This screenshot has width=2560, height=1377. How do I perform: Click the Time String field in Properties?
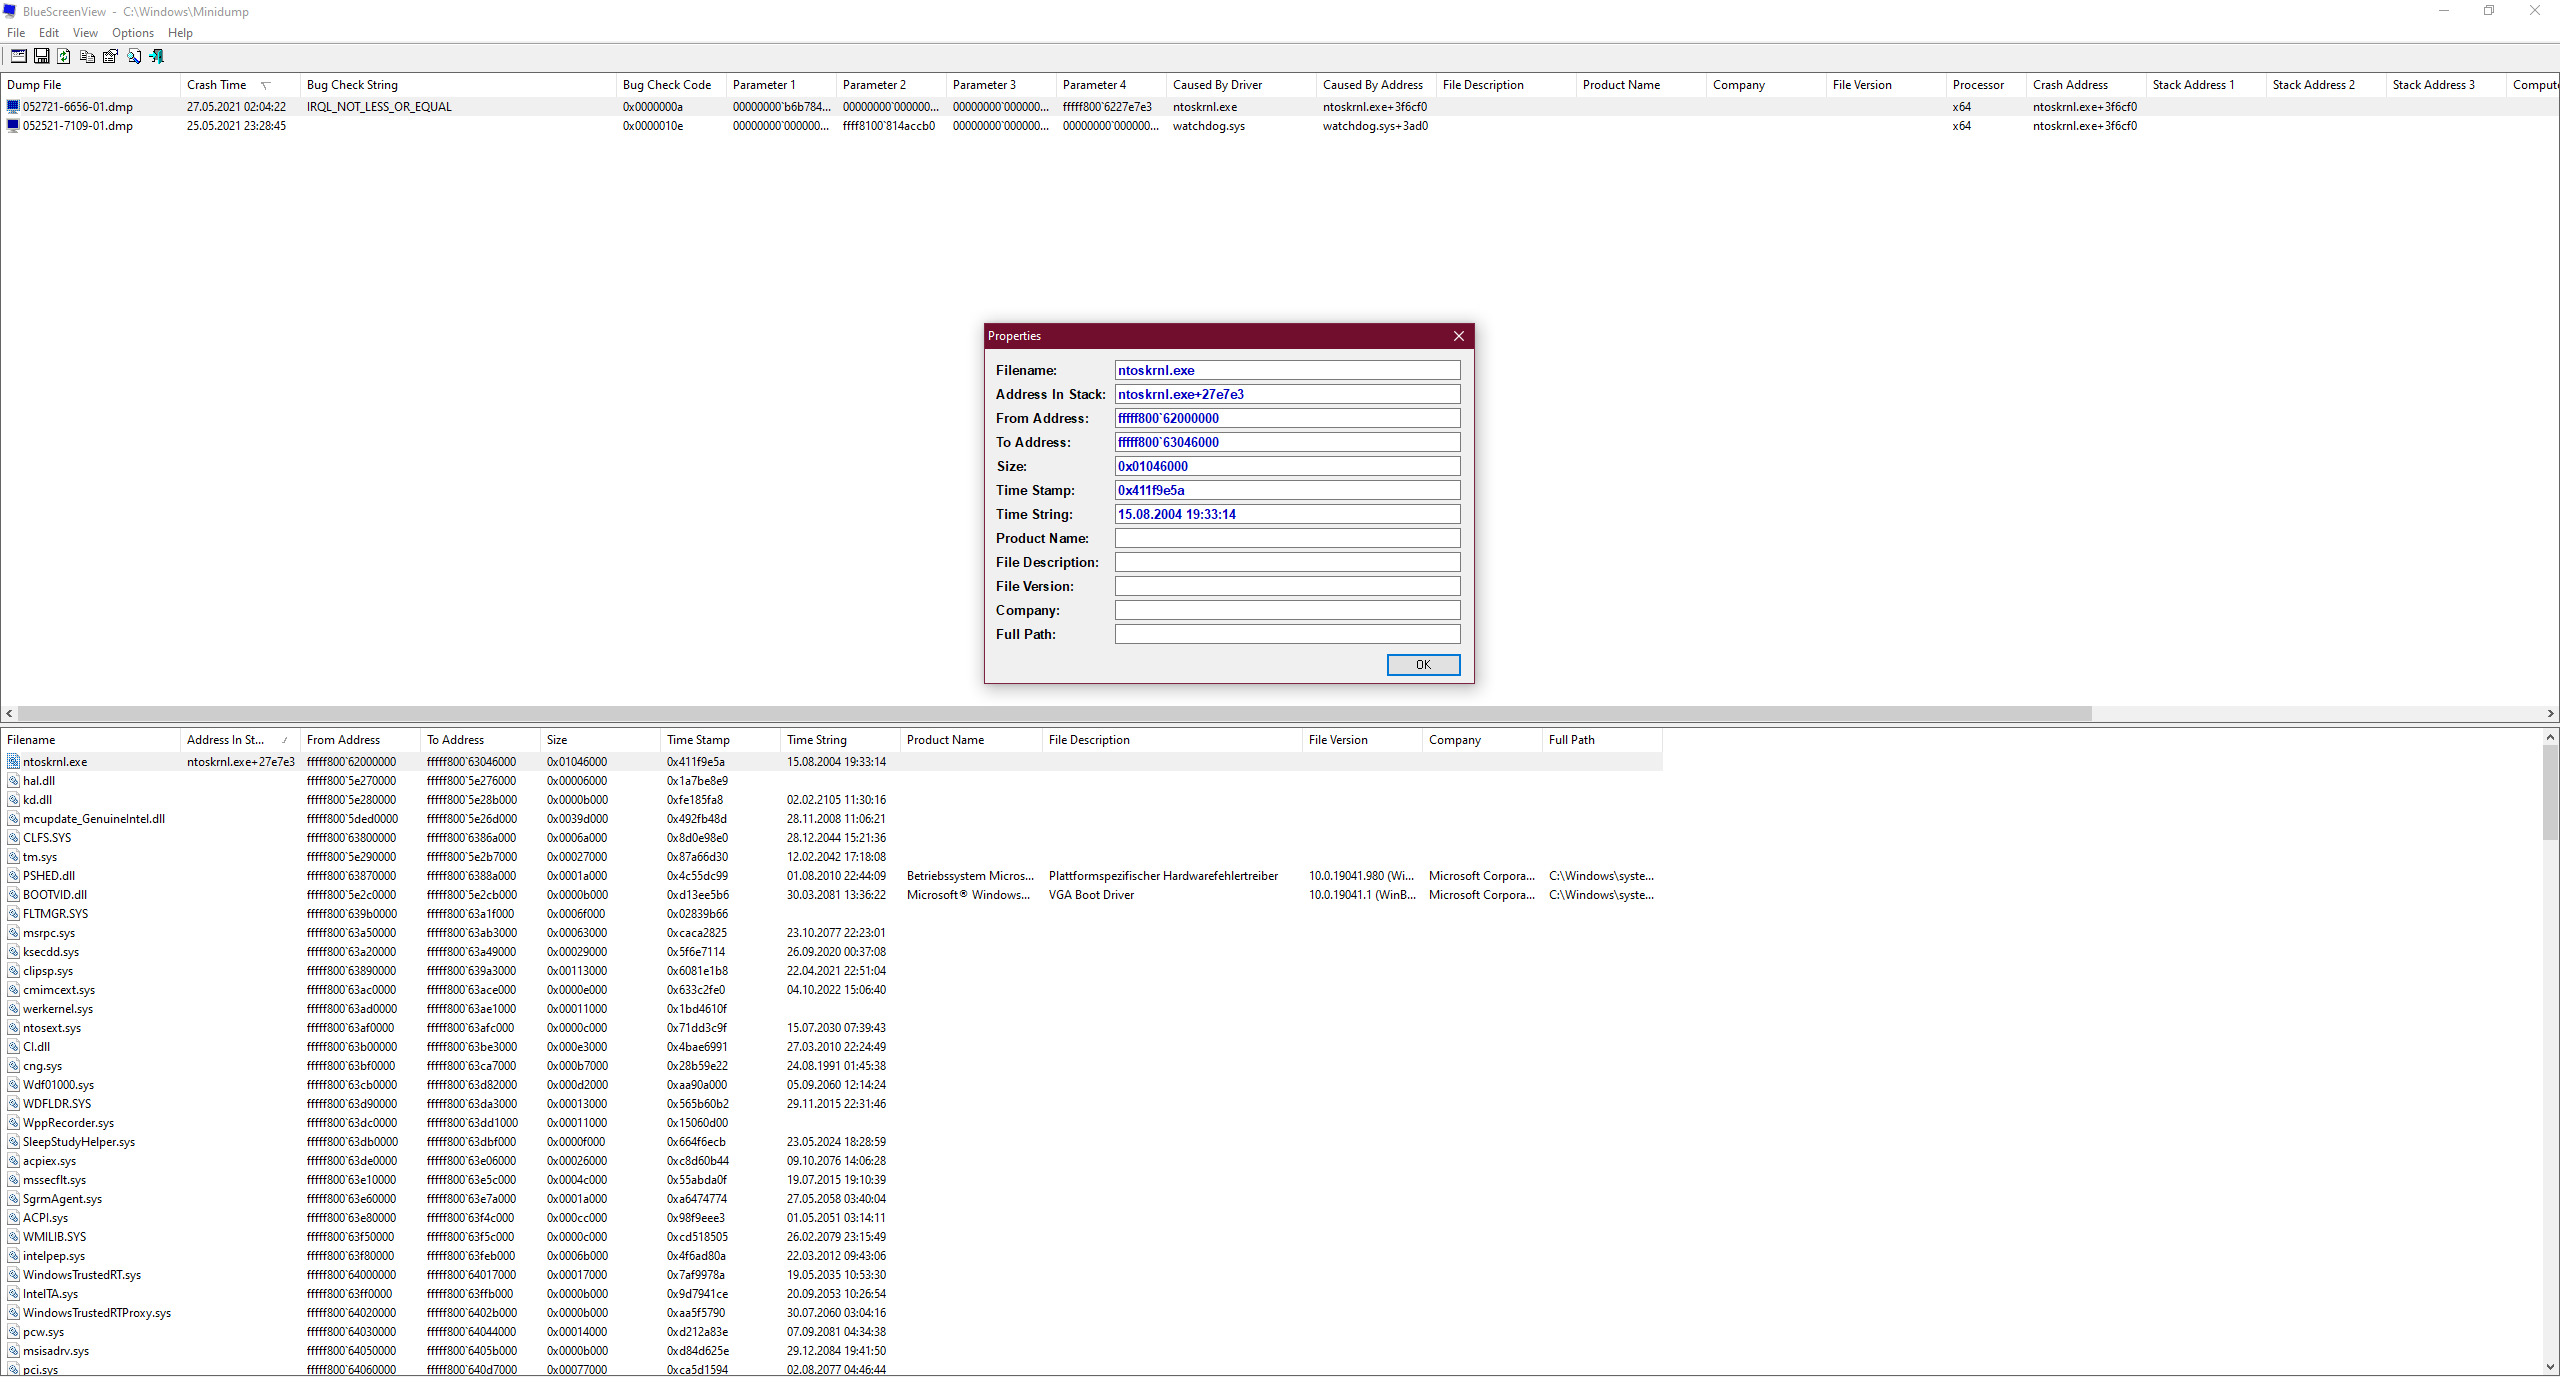[x=1287, y=514]
